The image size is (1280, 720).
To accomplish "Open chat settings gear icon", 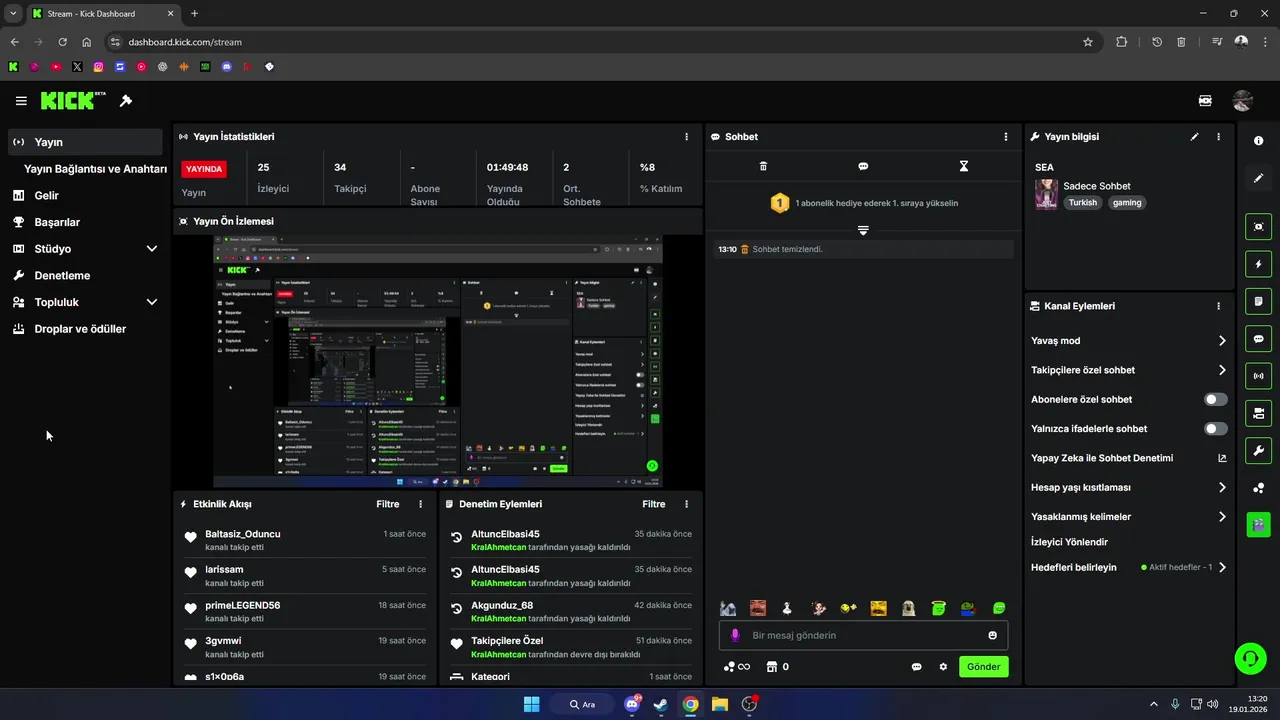I will (x=943, y=667).
